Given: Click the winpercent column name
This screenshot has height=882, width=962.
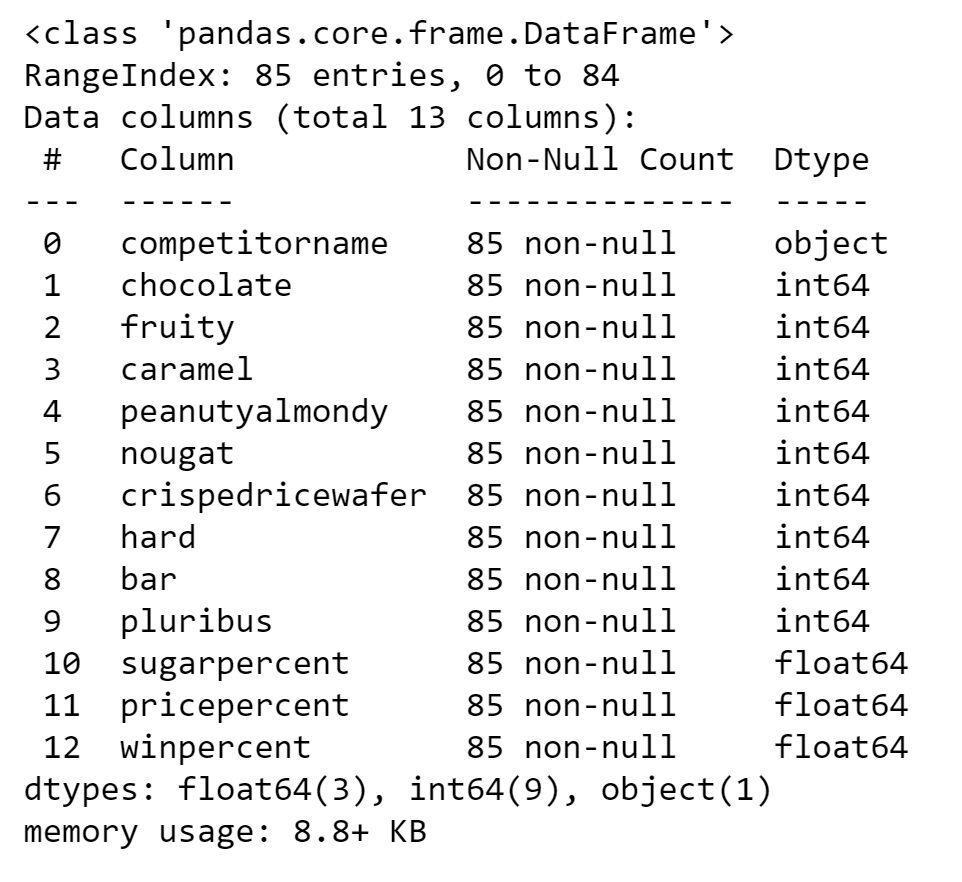Looking at the screenshot, I should pyautogui.click(x=215, y=748).
